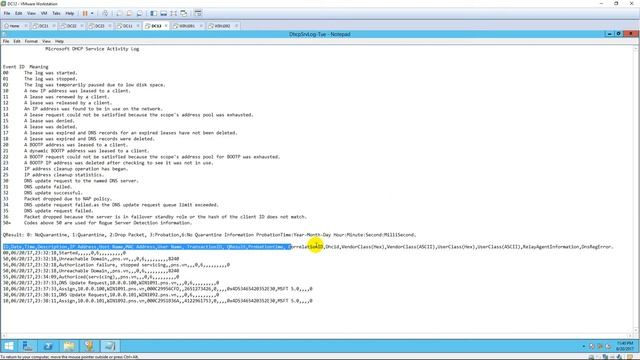
Task: Open VMware Edit menu
Action: (x=19, y=13)
